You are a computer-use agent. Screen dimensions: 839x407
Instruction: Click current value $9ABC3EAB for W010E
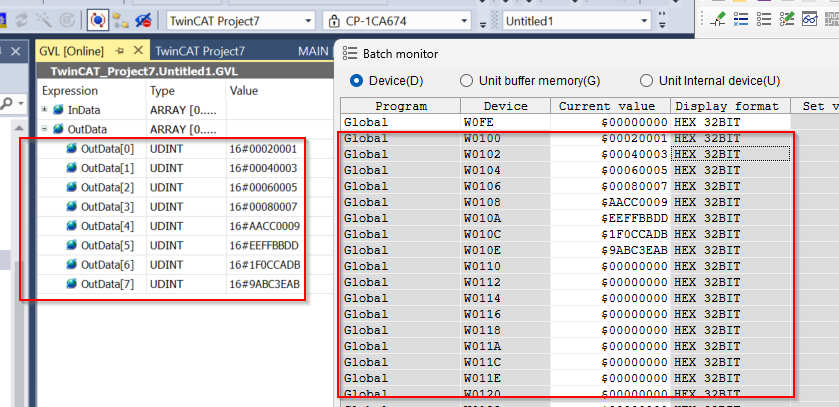click(x=611, y=250)
